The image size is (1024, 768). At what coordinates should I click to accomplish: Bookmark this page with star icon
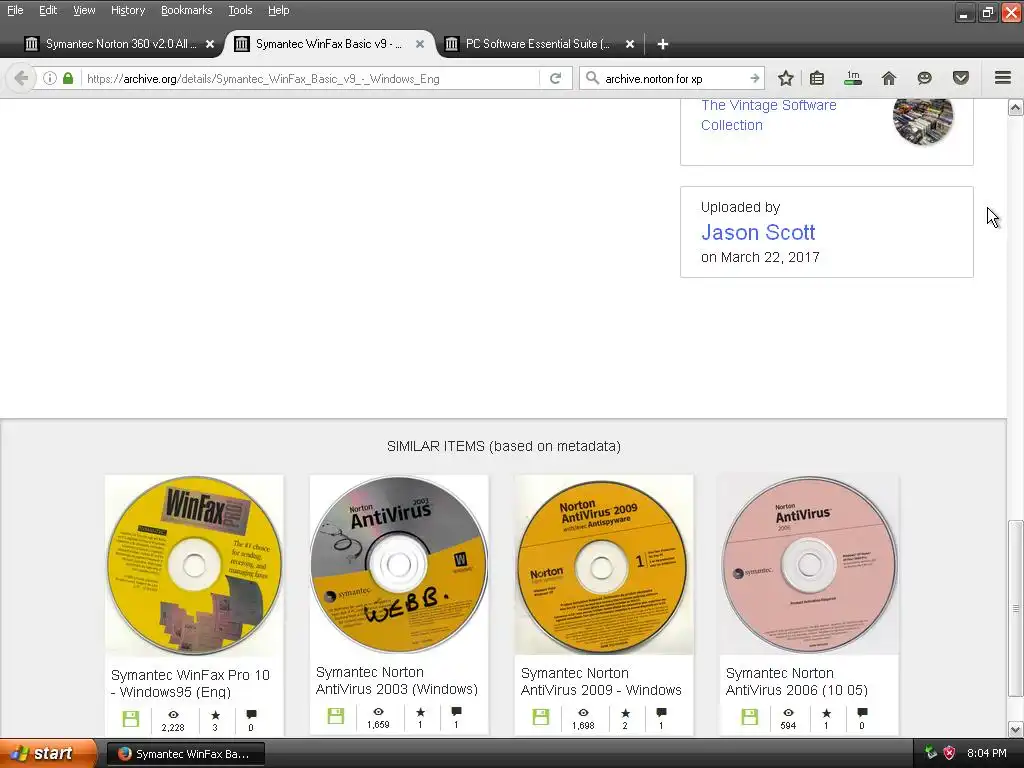786,78
